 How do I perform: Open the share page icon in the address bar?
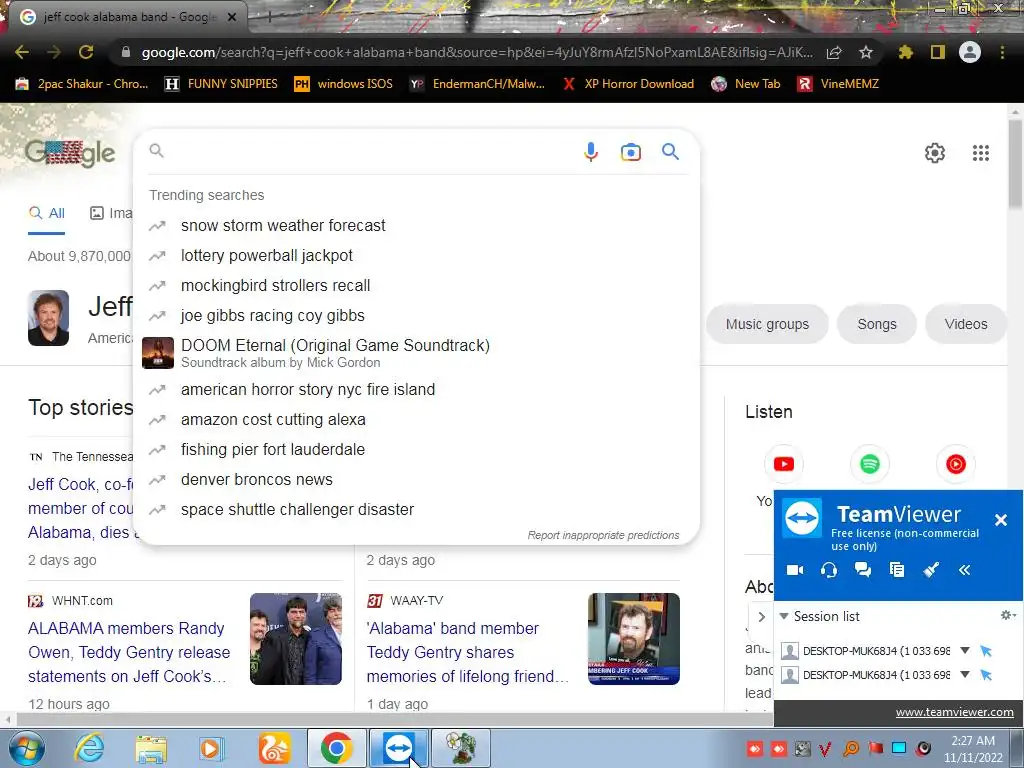834,52
